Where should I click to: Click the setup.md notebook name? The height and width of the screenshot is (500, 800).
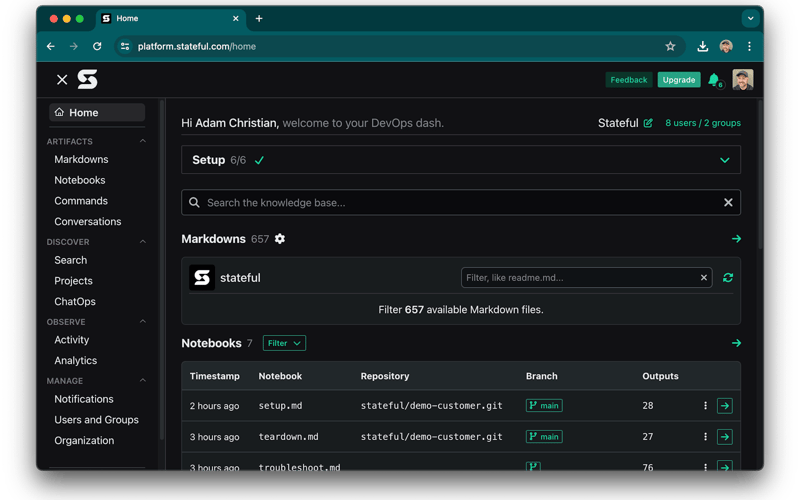click(x=280, y=406)
